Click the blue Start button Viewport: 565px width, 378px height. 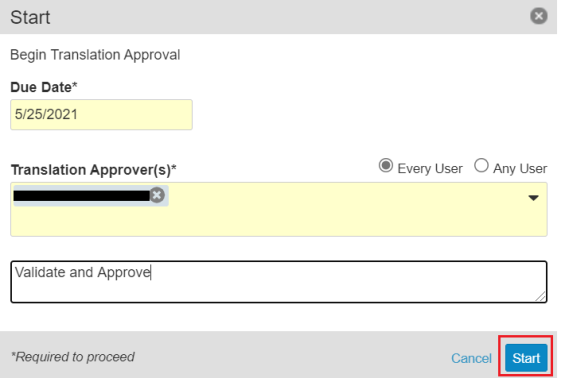pyautogui.click(x=526, y=358)
